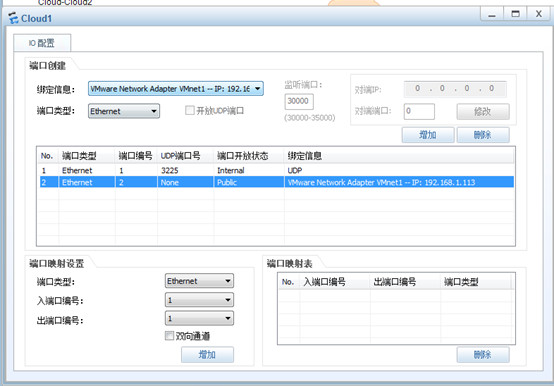Toggle the 双向通道 checkbox
This screenshot has width=554, height=386.
coord(170,335)
